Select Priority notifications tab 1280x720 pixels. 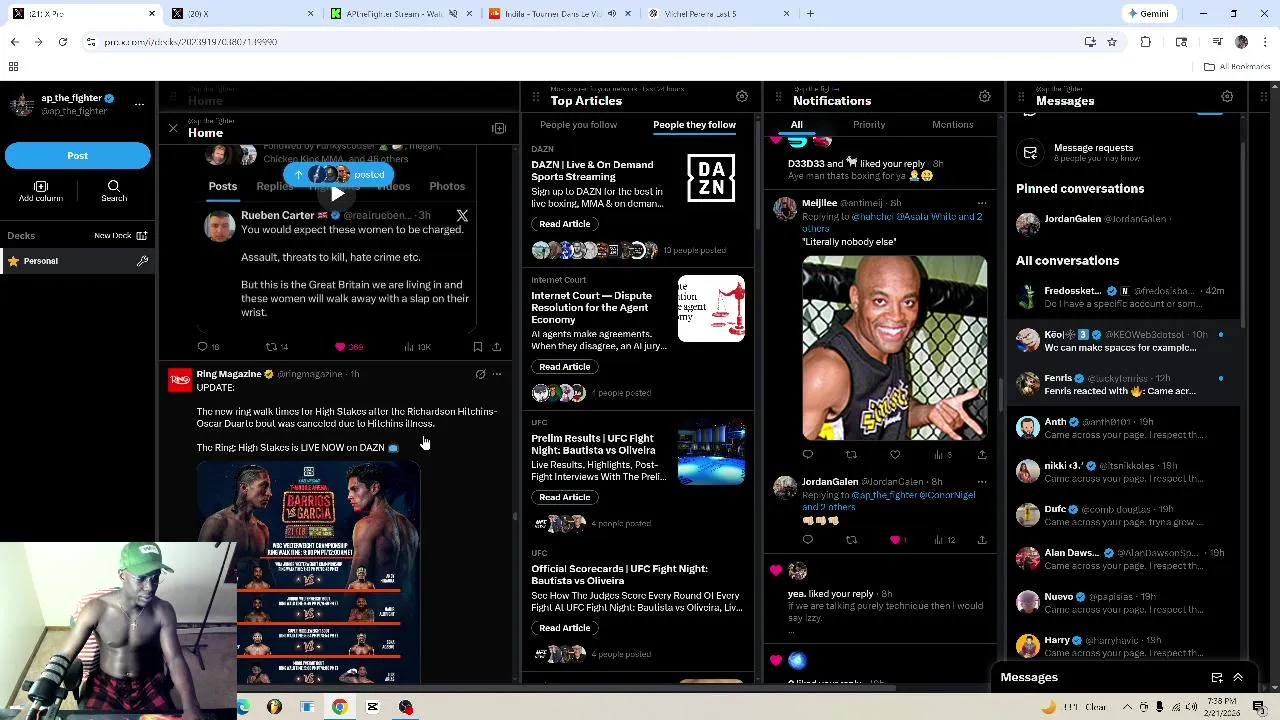pyautogui.click(x=869, y=125)
